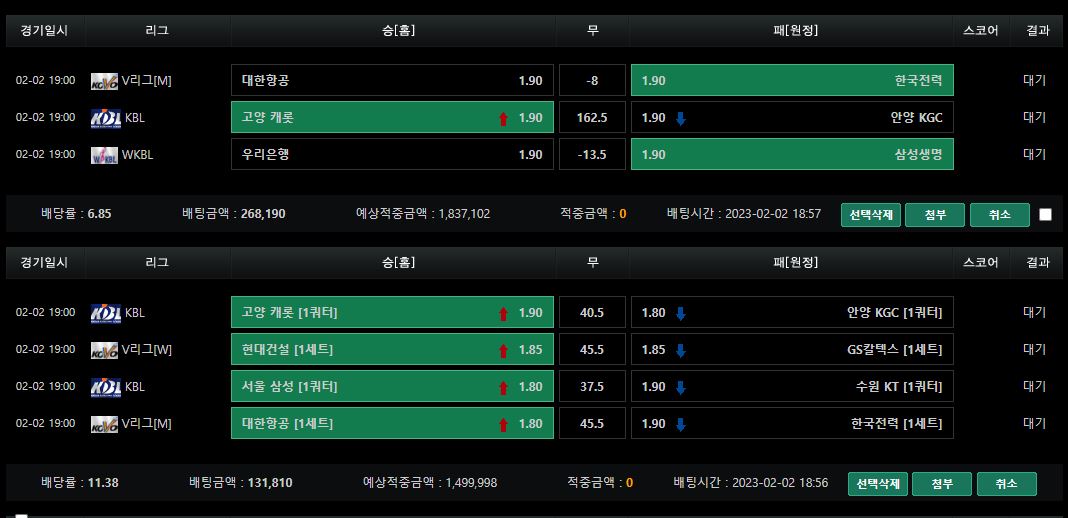Select the 안양 KGC 1.90 full-game away cell
The image size is (1068, 518).
click(x=792, y=117)
